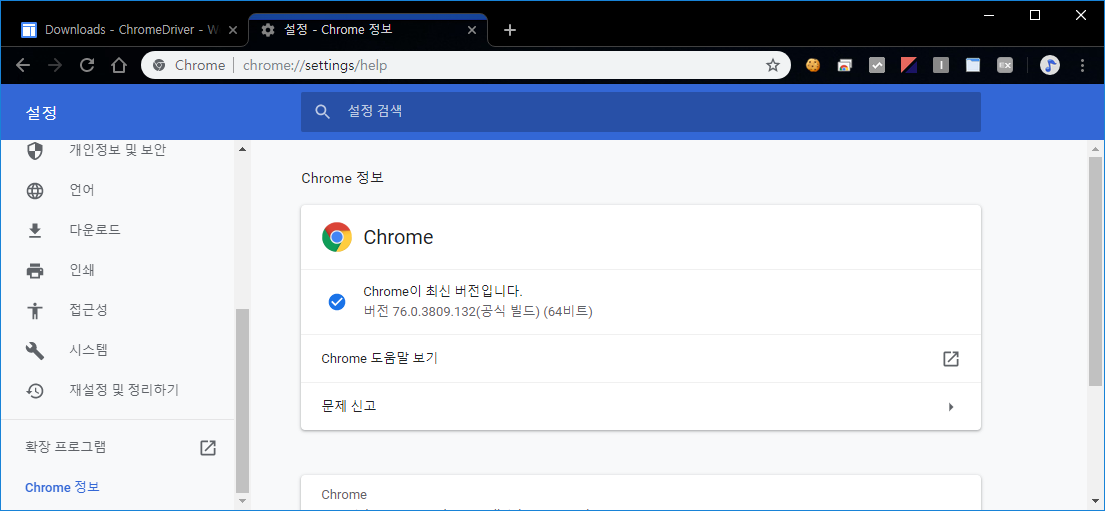Bookmark this page with the star icon

[x=773, y=66]
